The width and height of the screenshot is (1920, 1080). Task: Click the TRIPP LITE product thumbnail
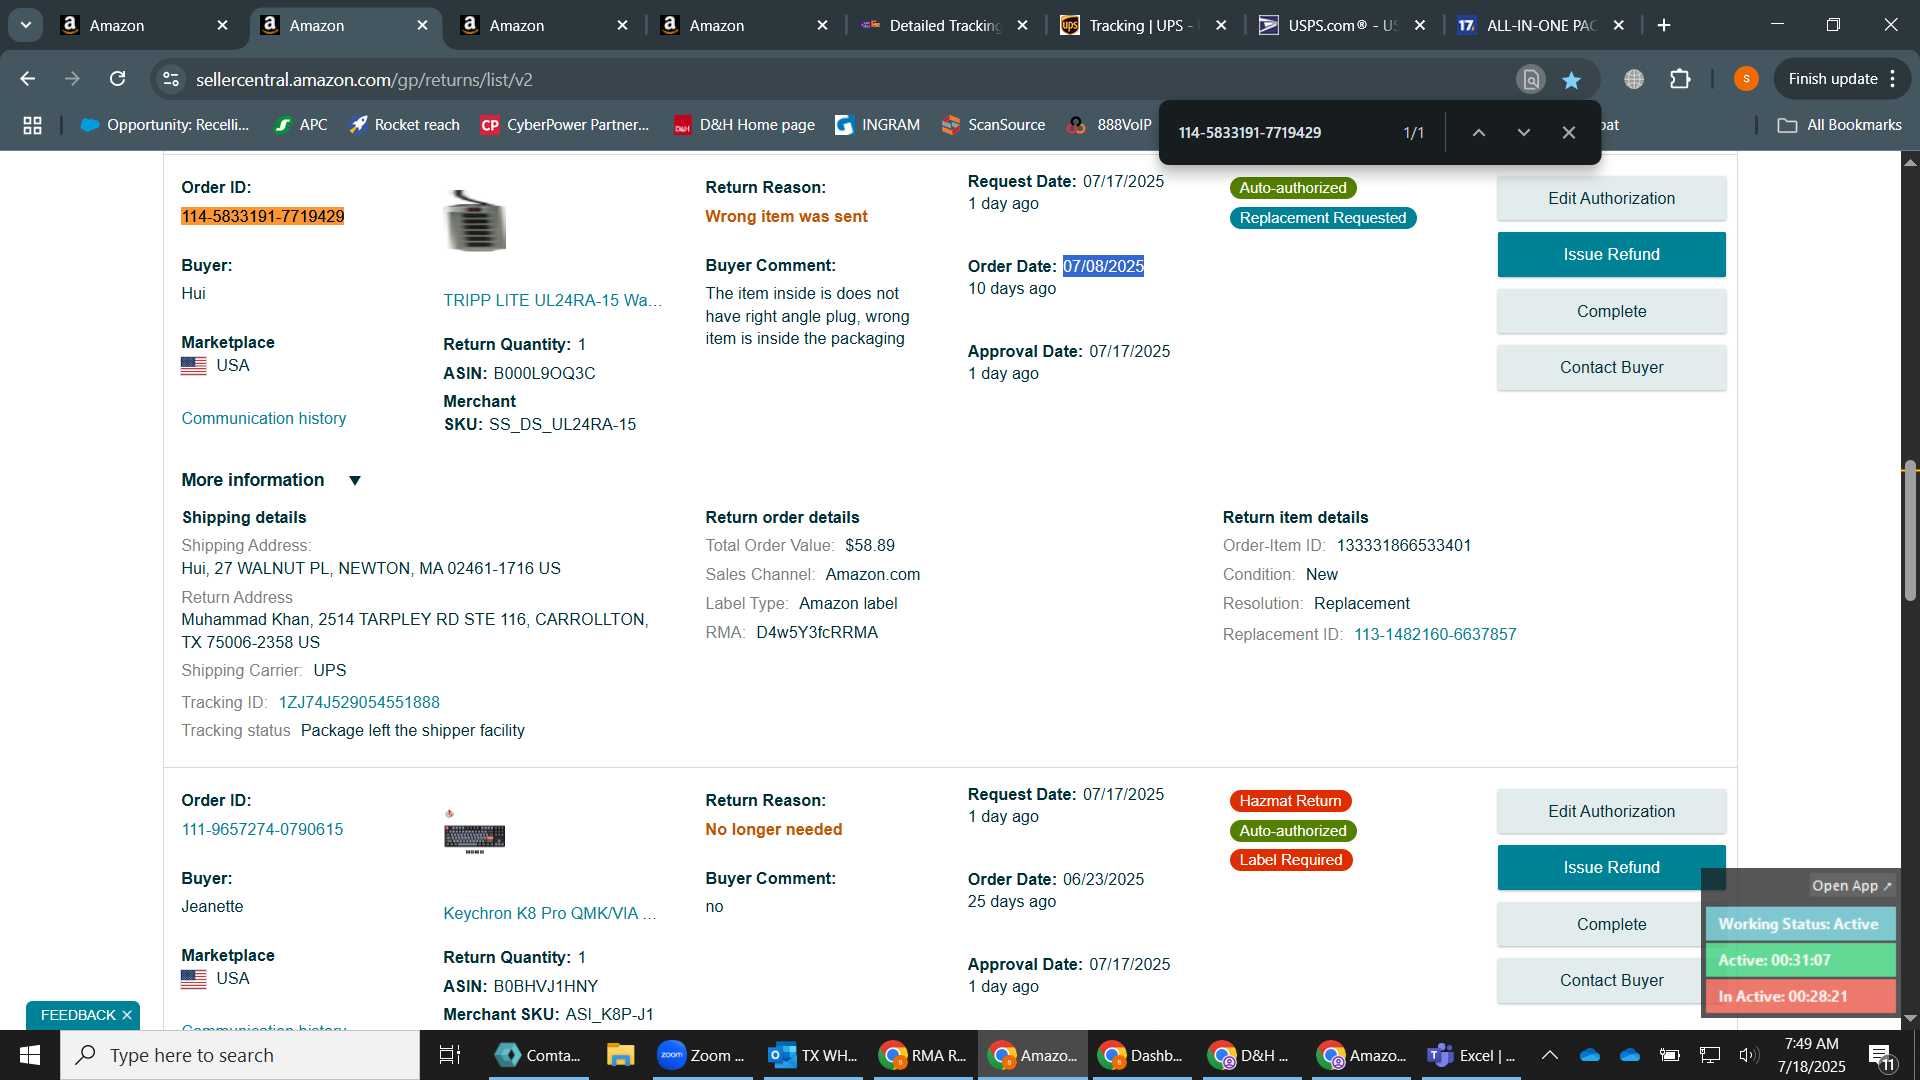click(475, 220)
